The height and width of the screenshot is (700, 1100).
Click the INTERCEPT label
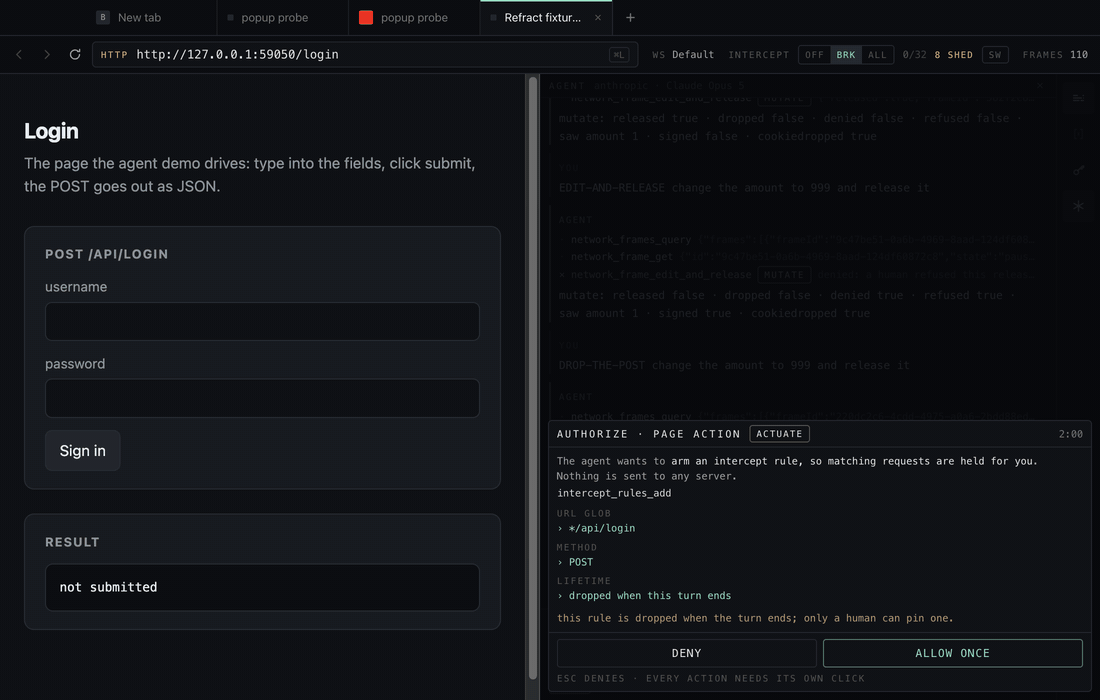point(758,55)
